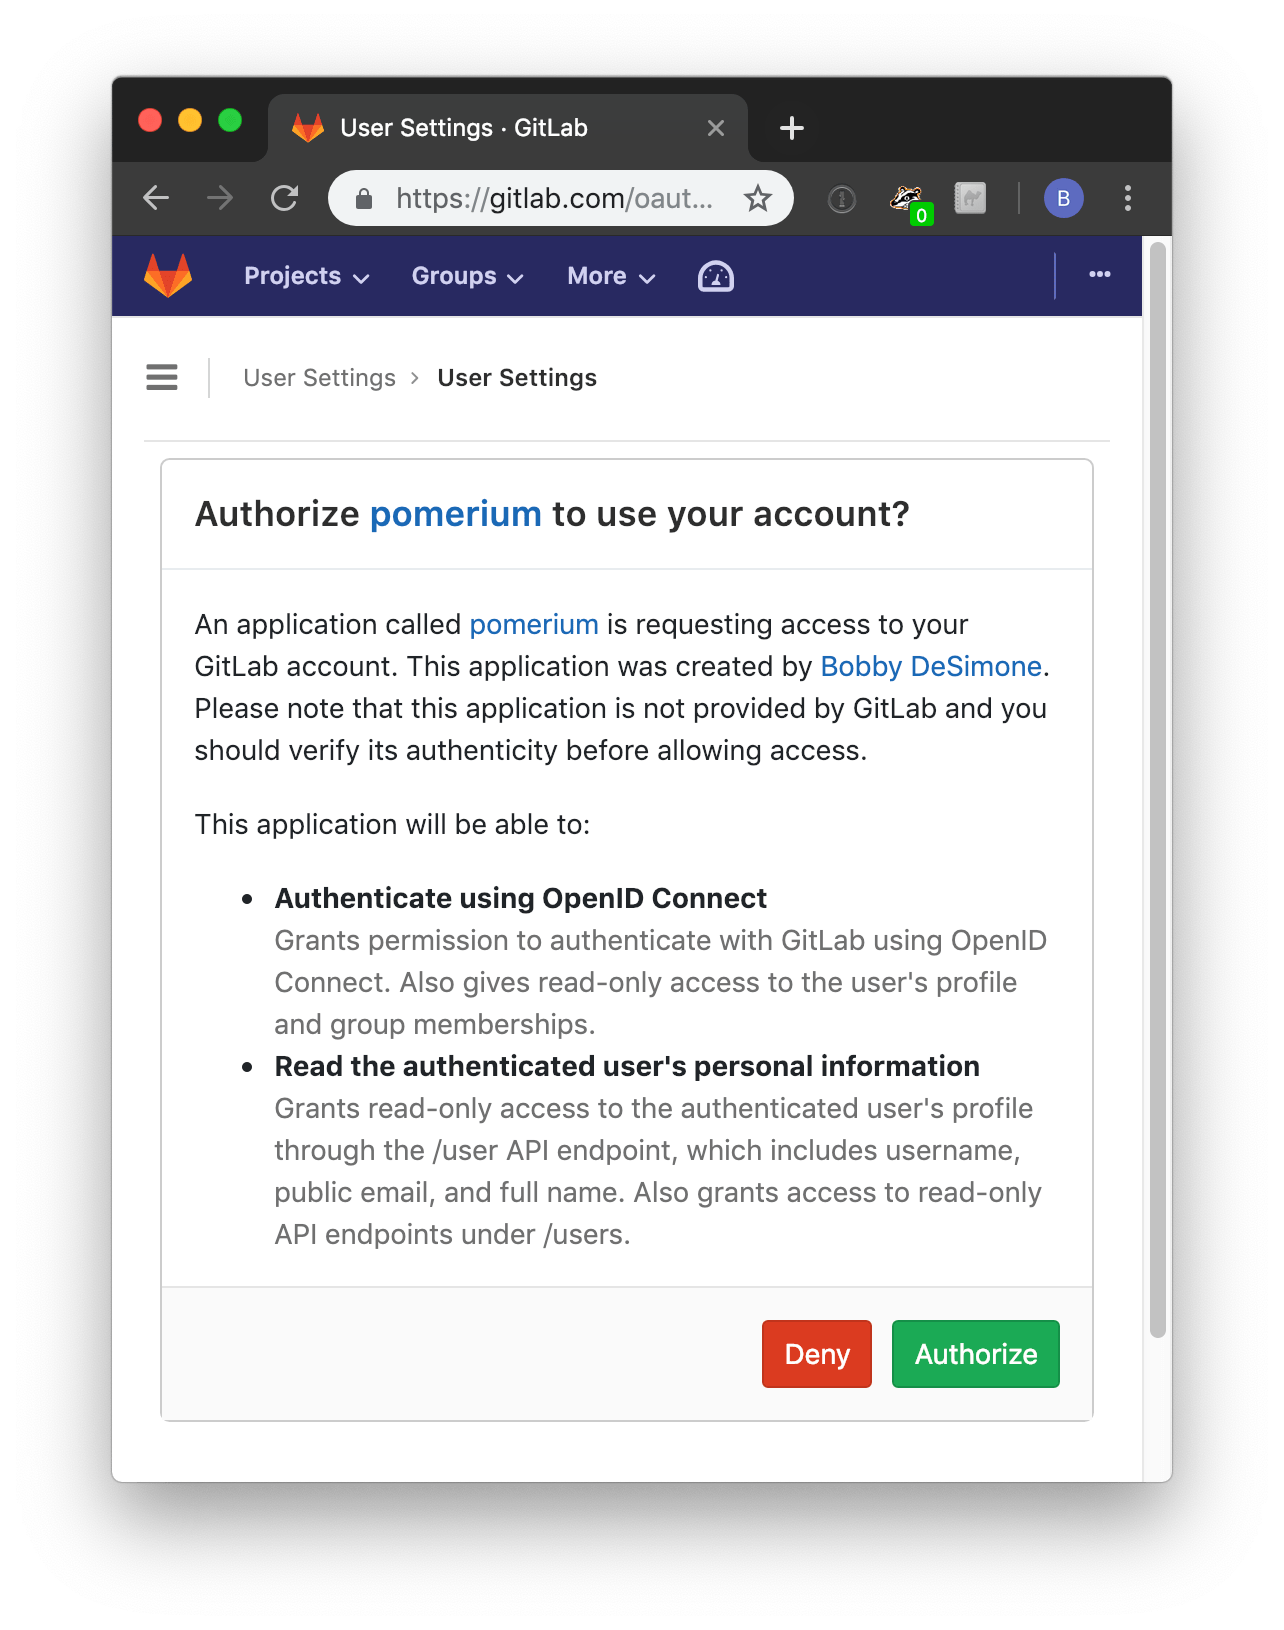The image size is (1284, 1630).
Task: Expand the More dropdown
Action: coord(611,276)
